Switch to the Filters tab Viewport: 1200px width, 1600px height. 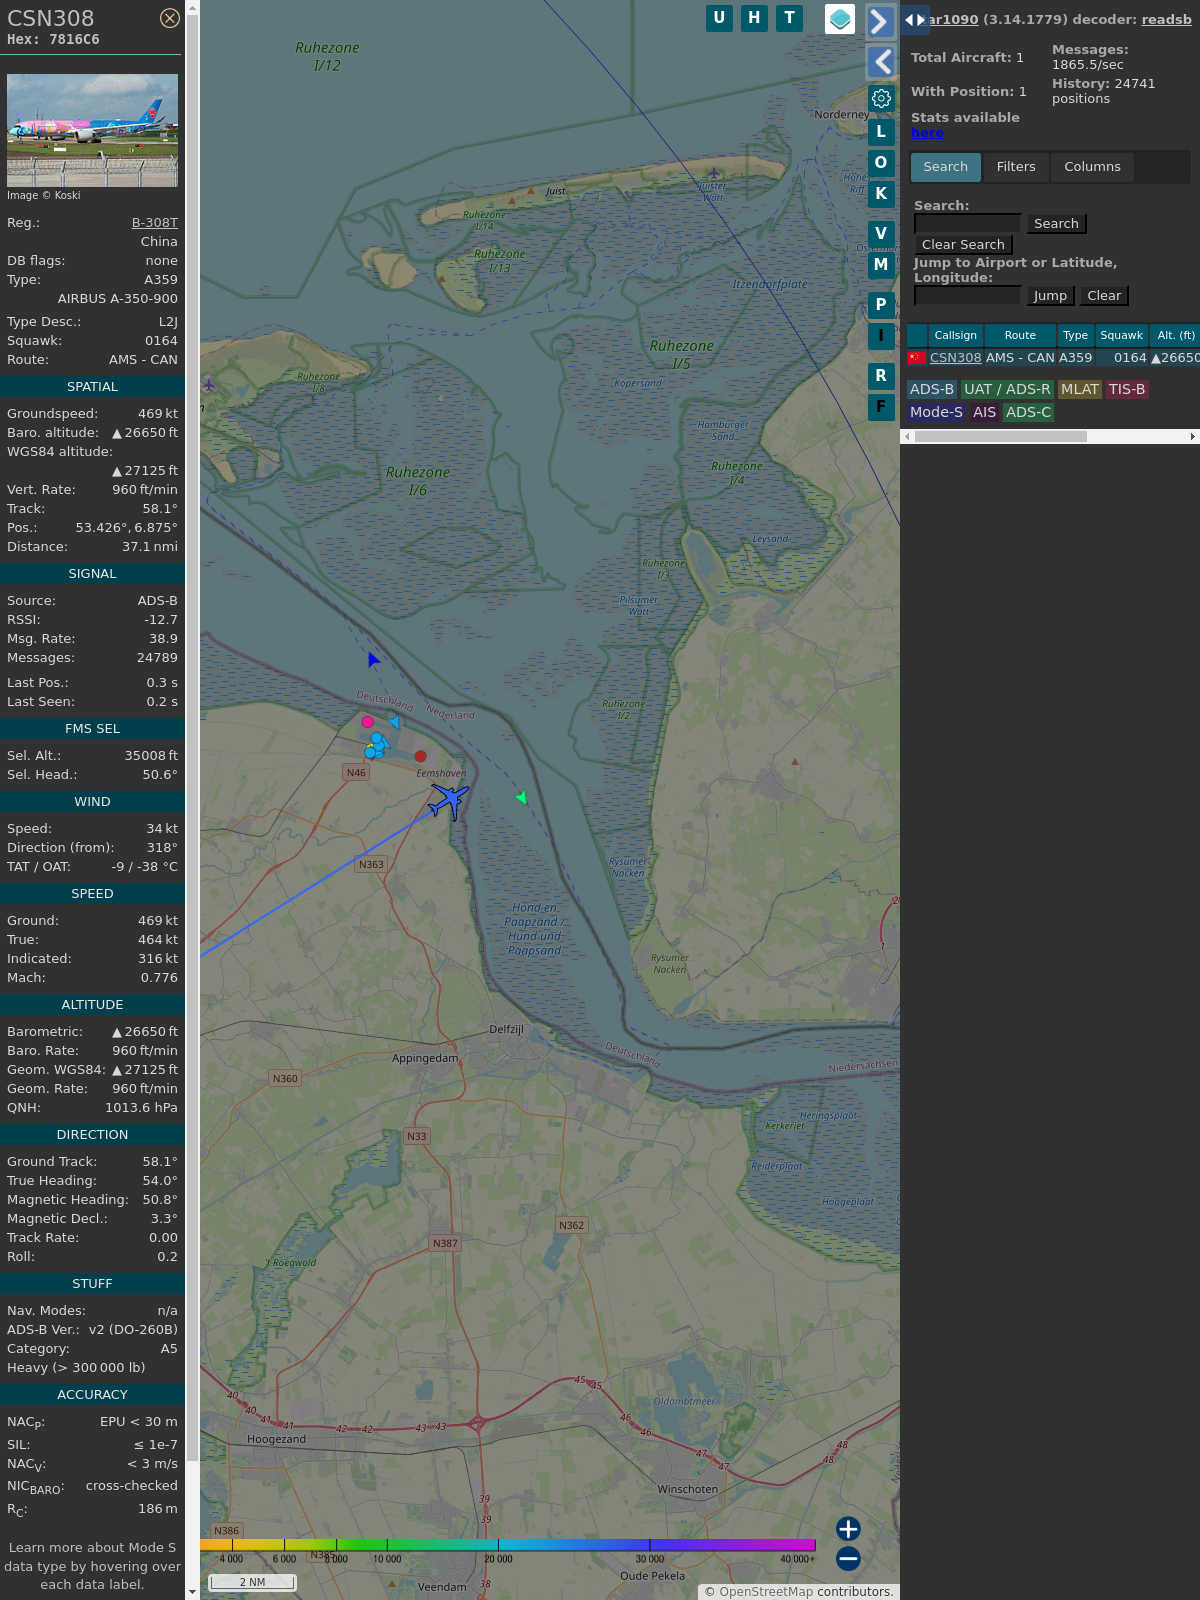[x=1015, y=167]
